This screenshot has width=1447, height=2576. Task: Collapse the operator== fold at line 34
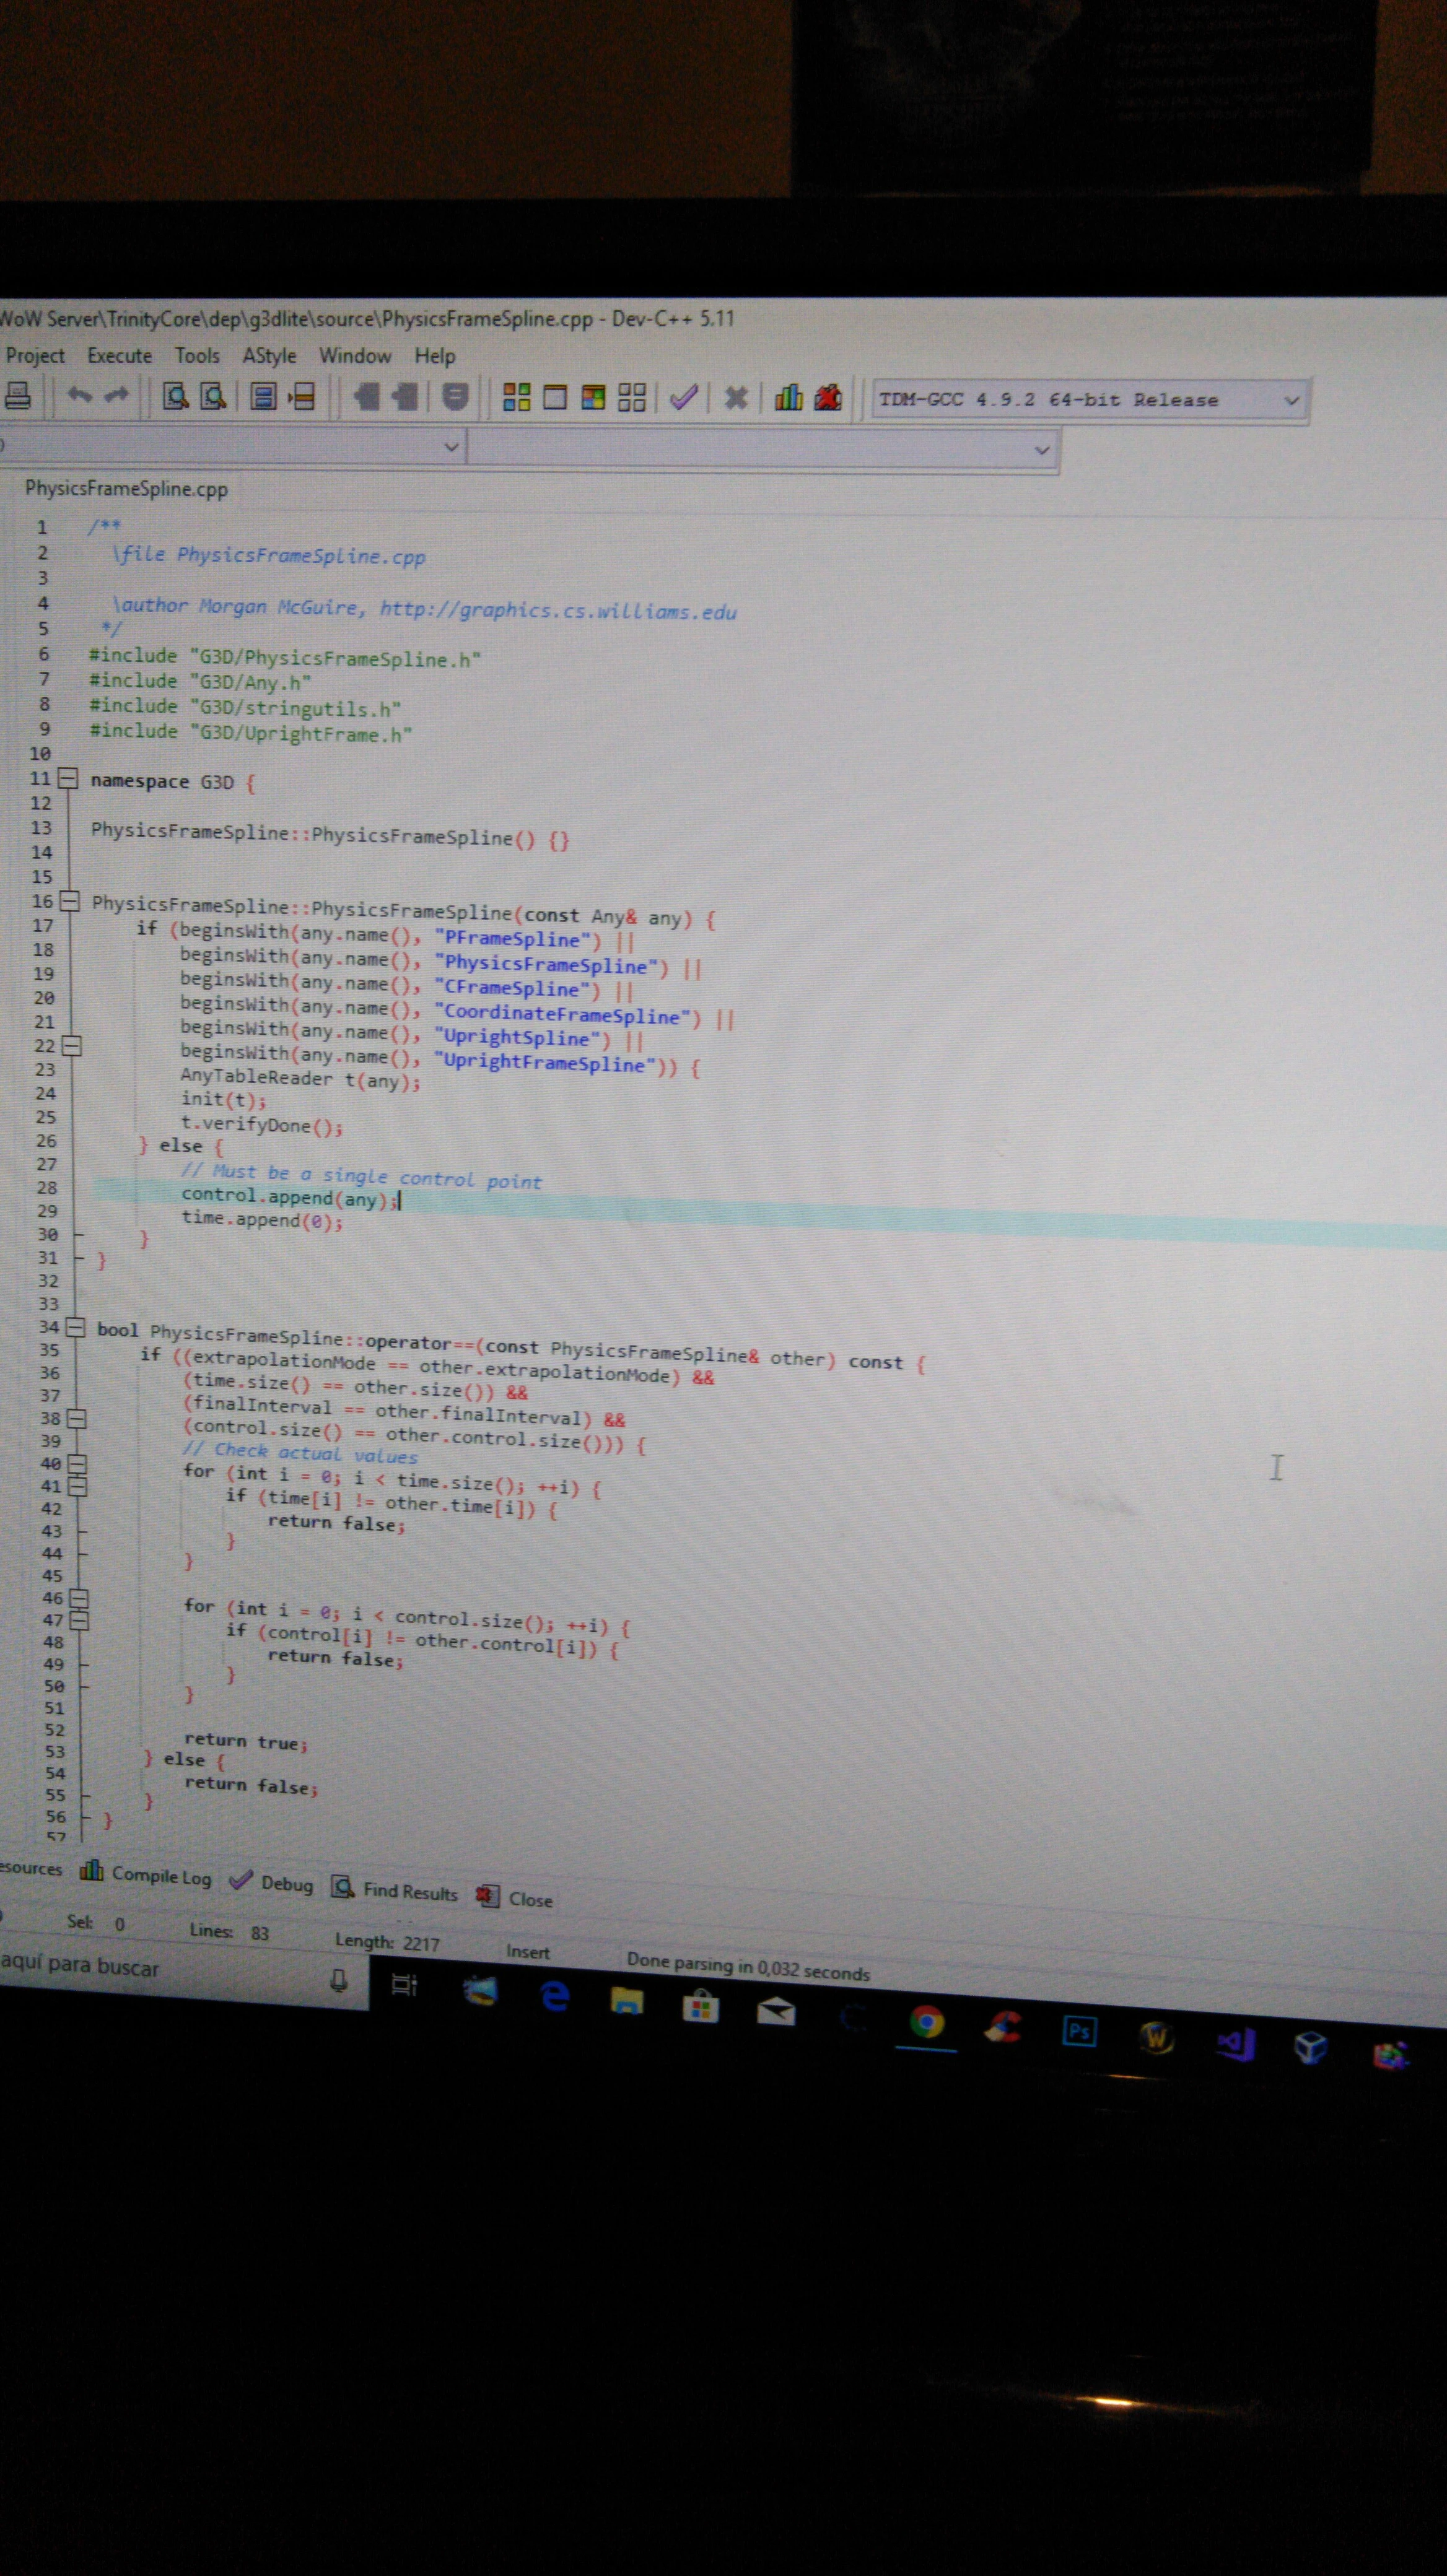(75, 1328)
